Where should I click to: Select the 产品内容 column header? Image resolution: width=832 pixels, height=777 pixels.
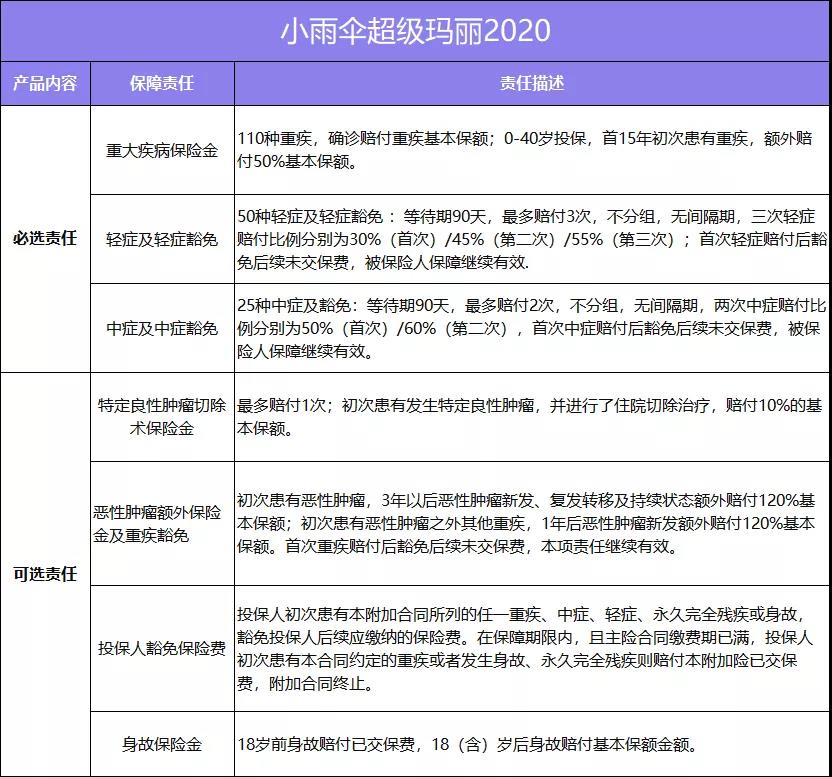[45, 83]
